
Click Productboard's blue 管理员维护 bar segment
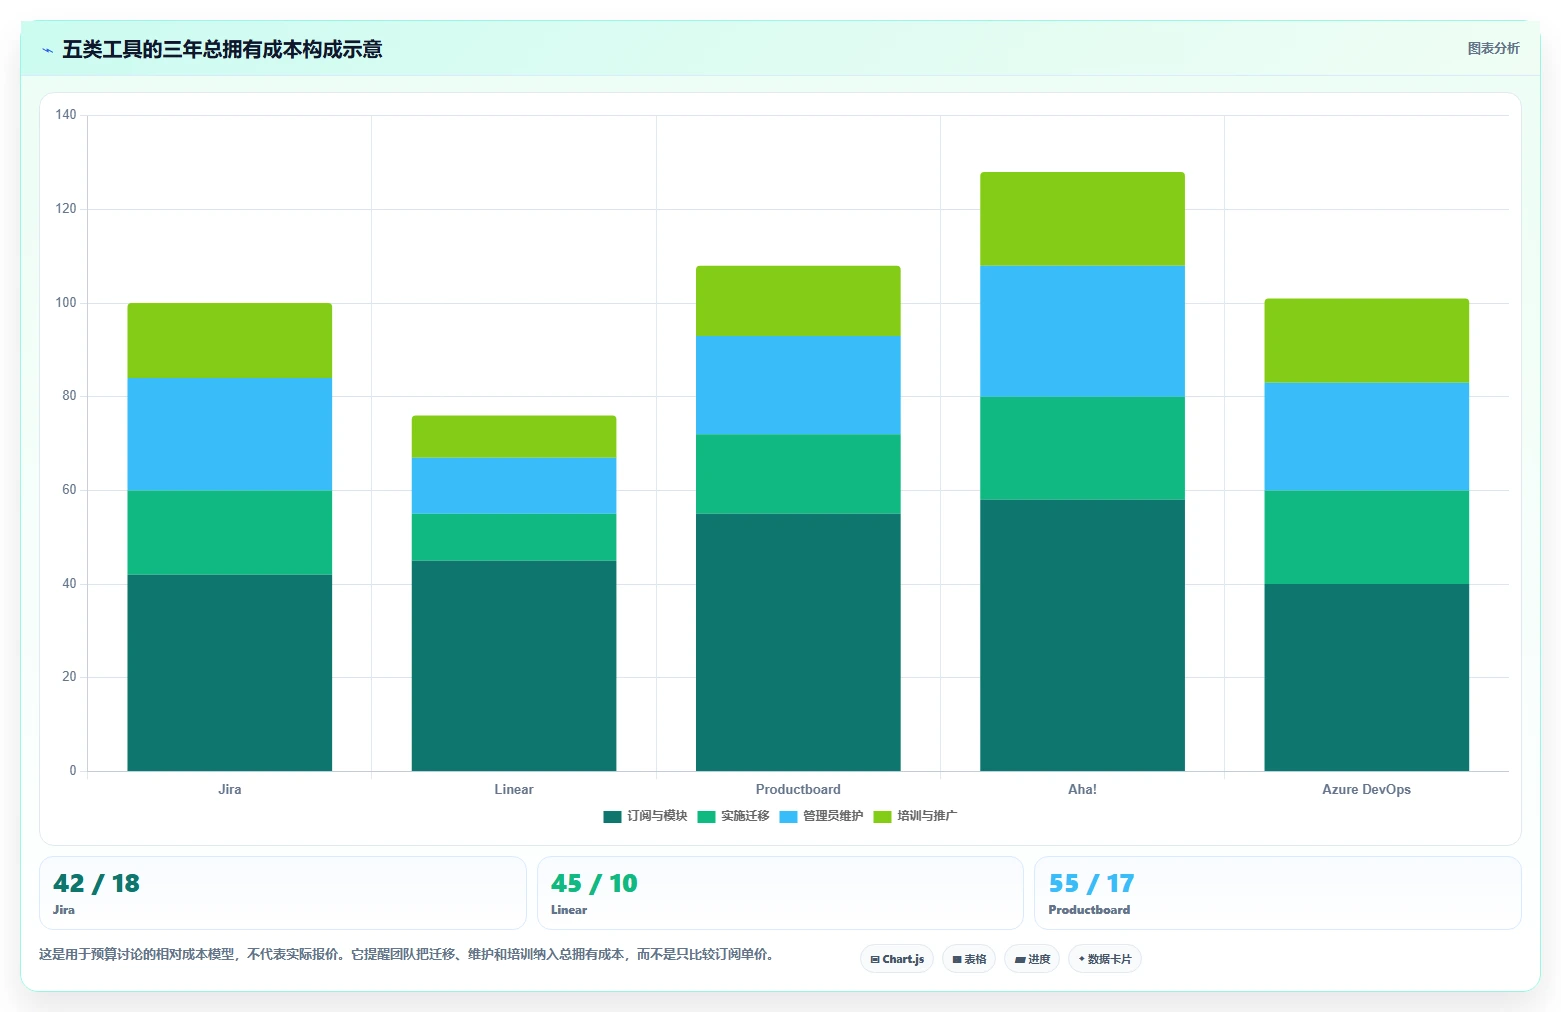(798, 386)
